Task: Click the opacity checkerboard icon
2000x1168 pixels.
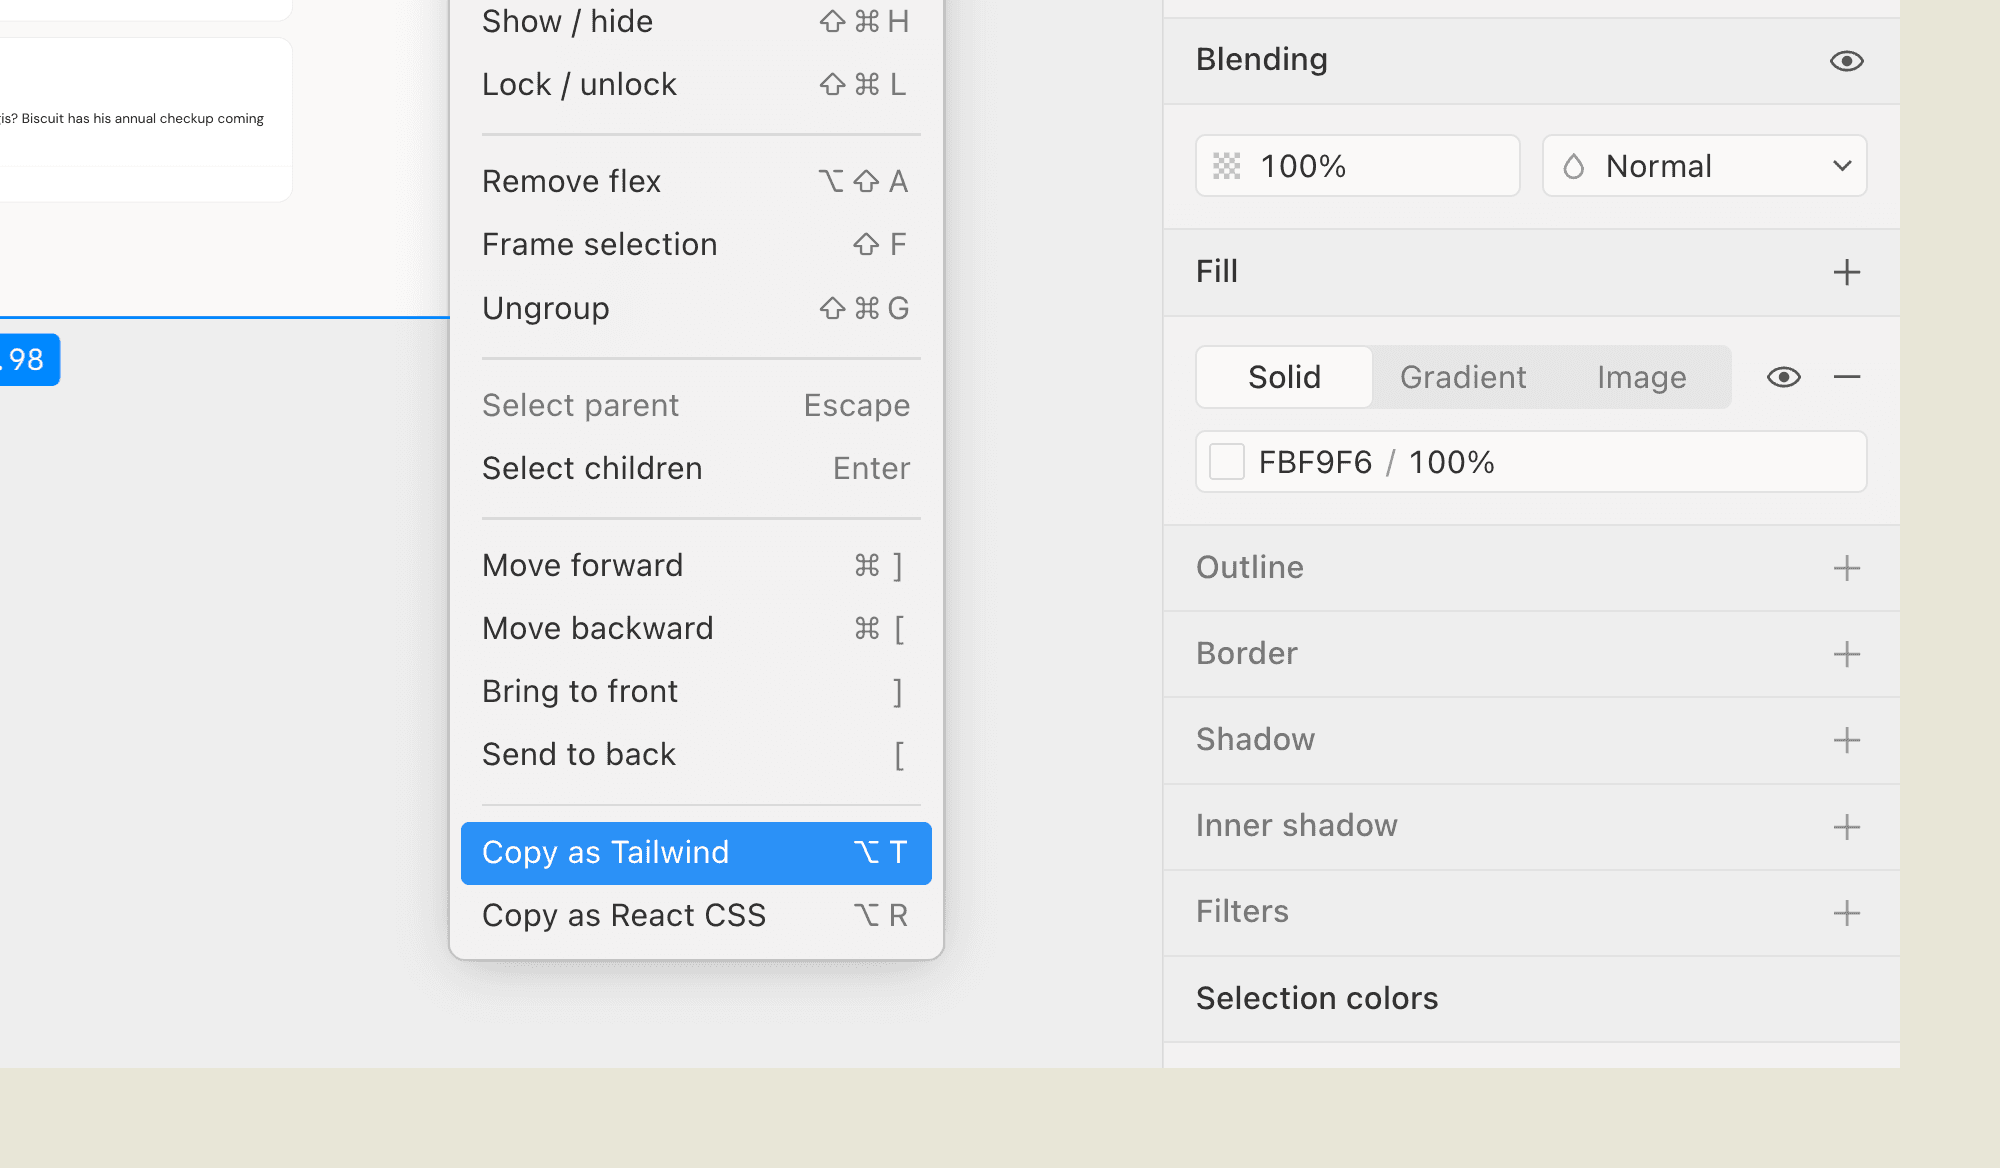Action: [1226, 166]
